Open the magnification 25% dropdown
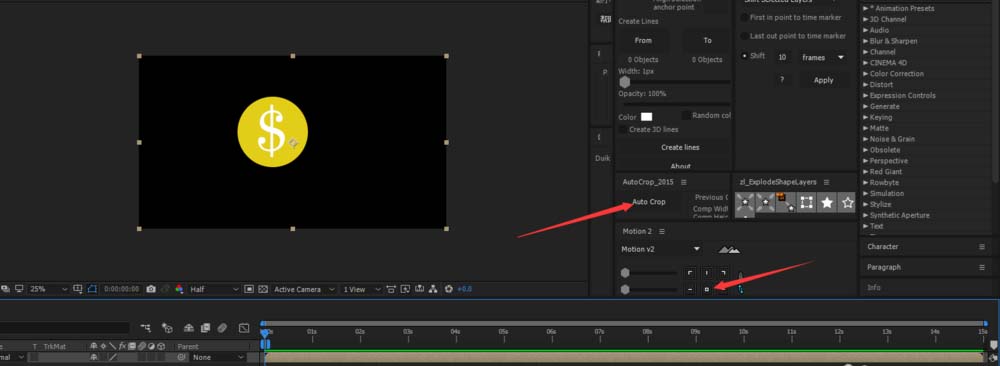The width and height of the screenshot is (1000, 366). [47, 289]
